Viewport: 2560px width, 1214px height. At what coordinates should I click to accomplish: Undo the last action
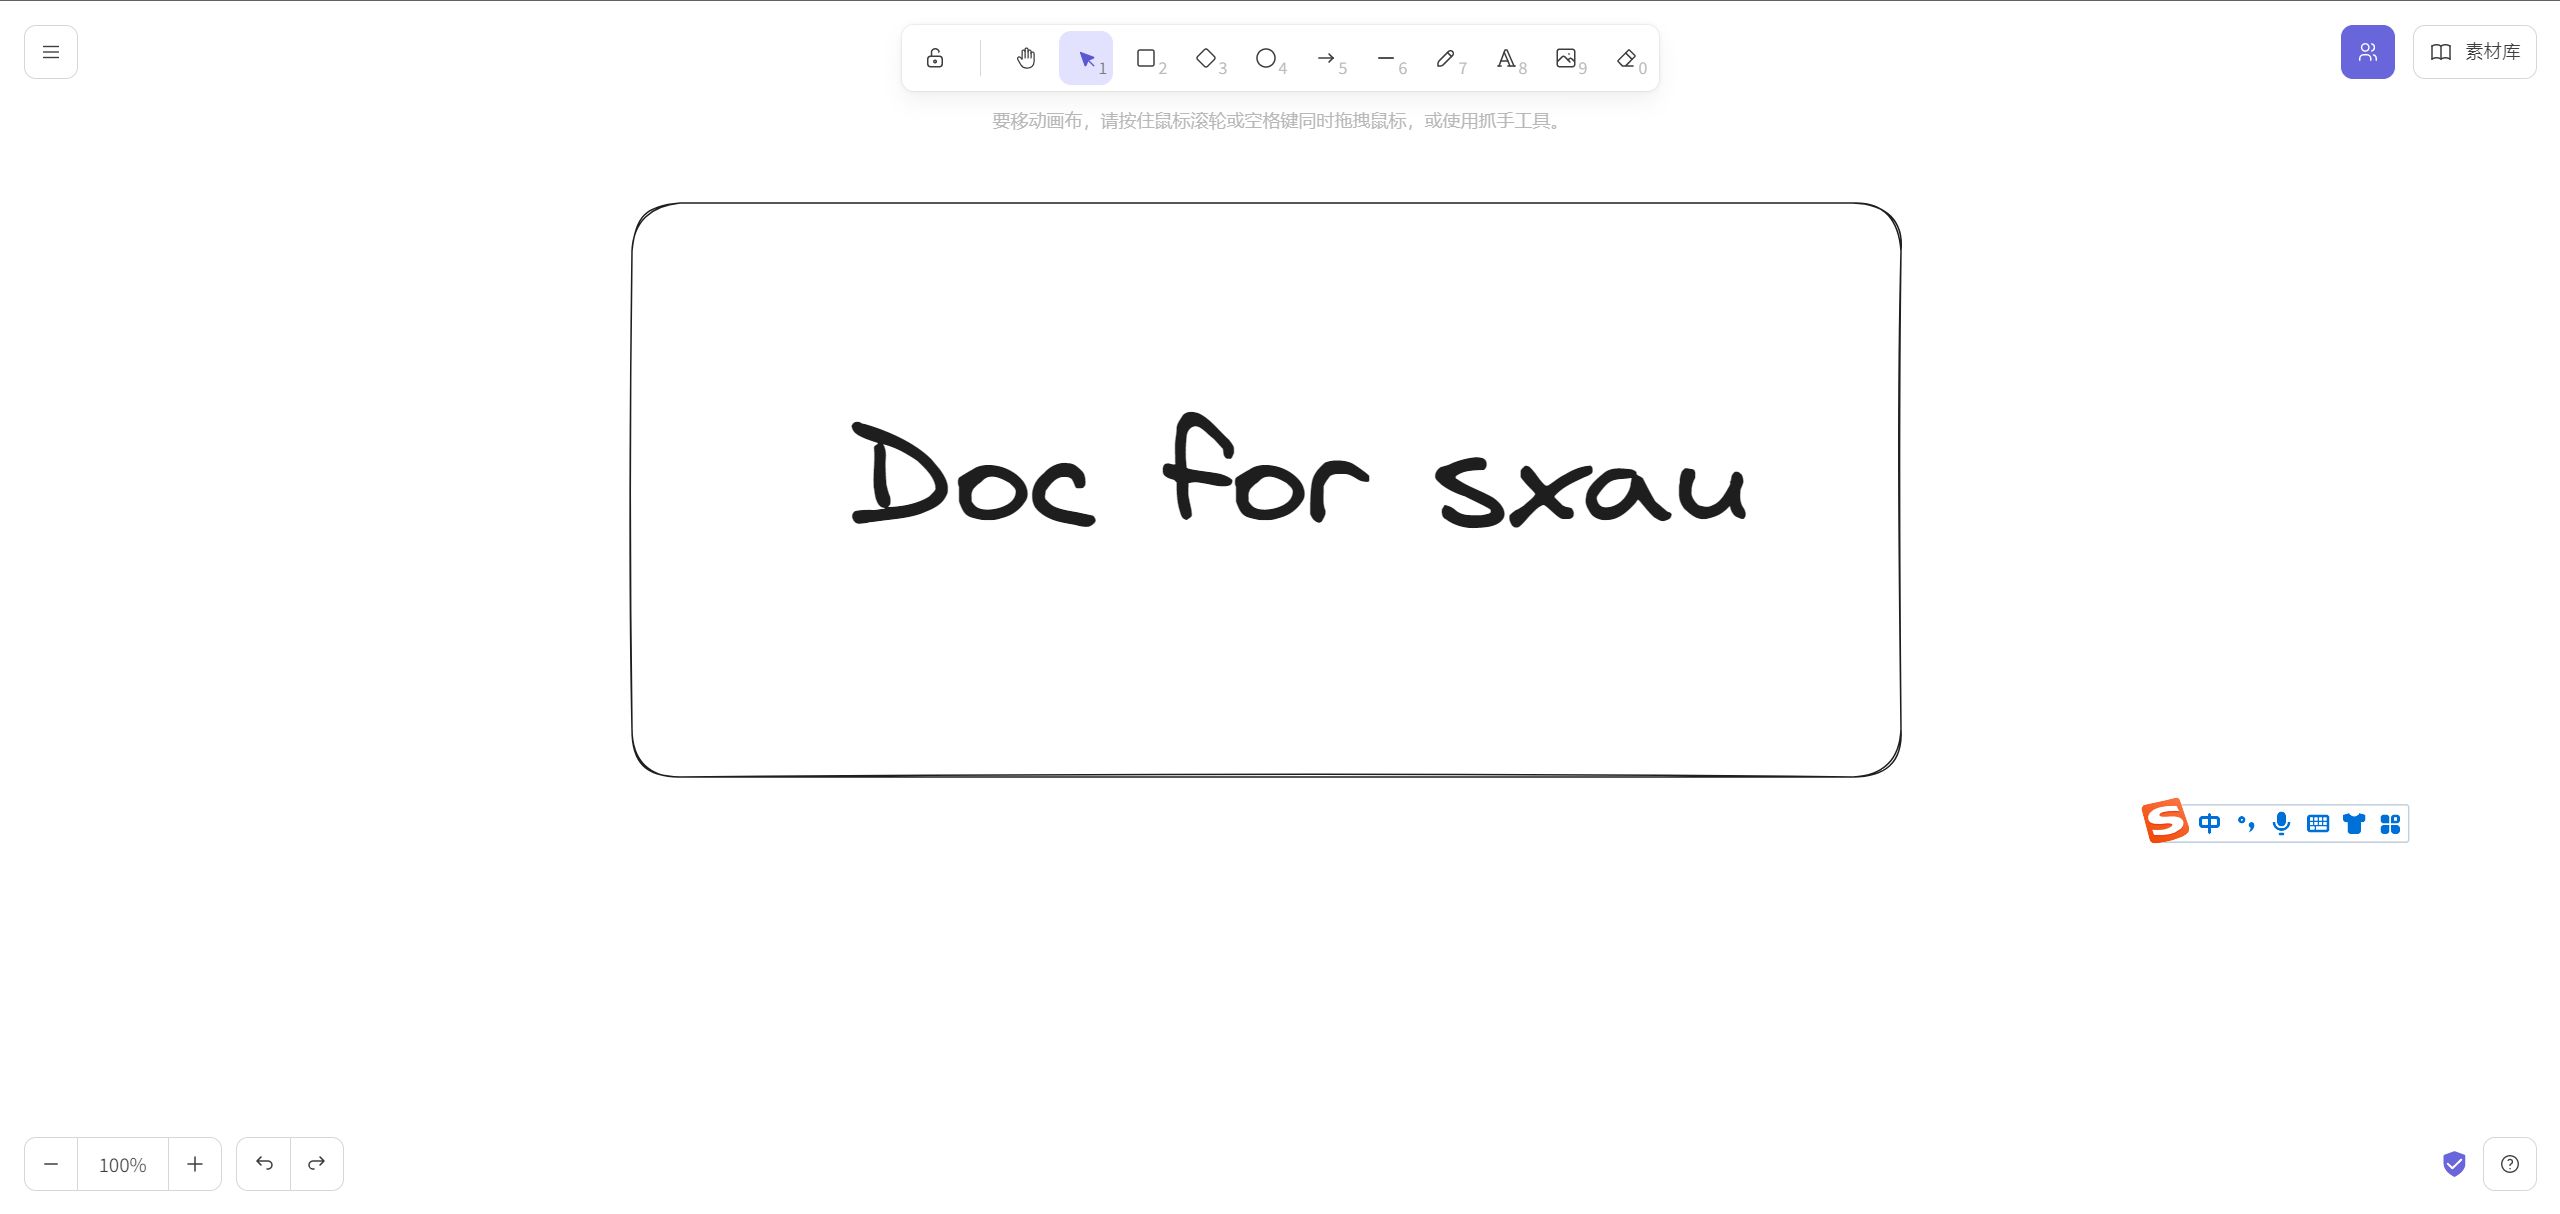pos(264,1164)
